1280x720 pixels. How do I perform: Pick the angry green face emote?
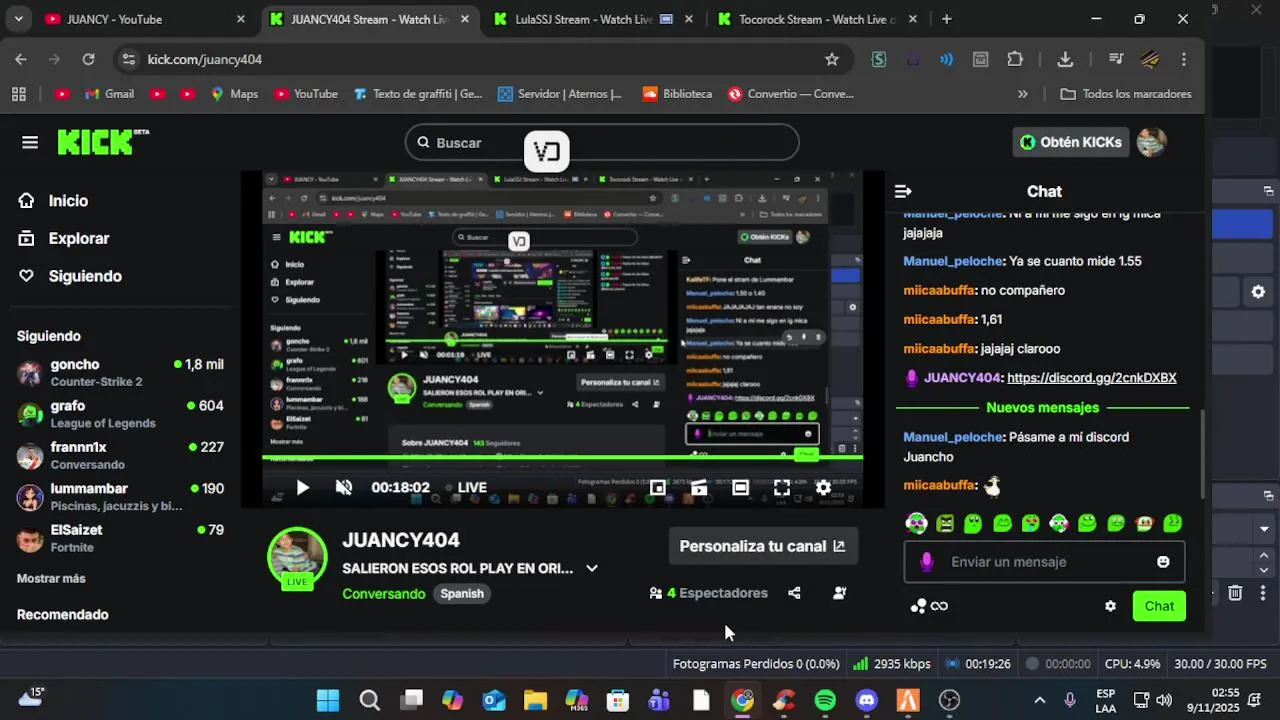(x=945, y=523)
